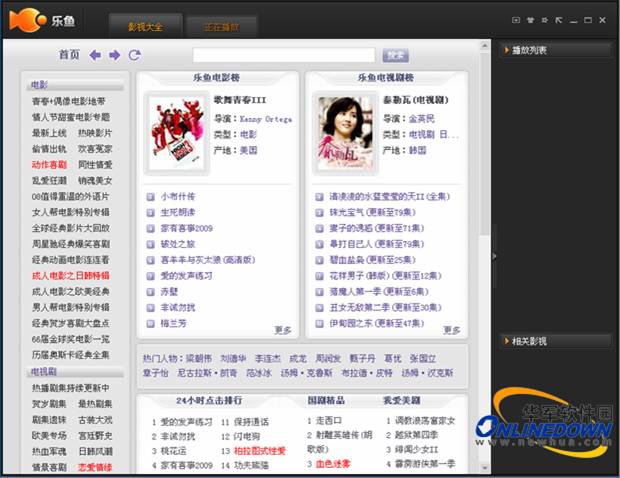Expand the 播放列表 panel arrow
The width and height of the screenshot is (620, 478).
coord(507,50)
